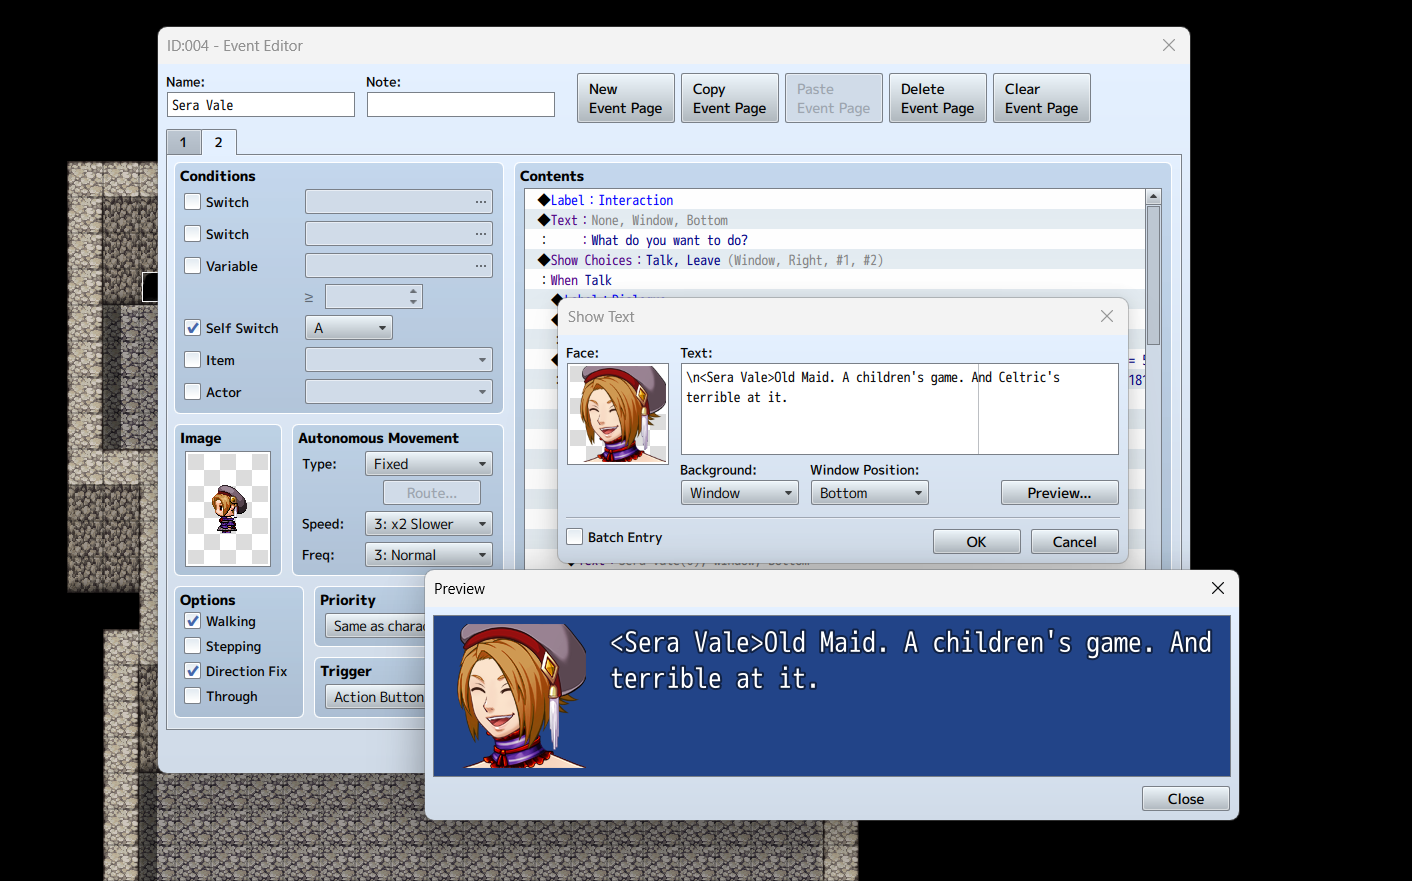Select event page 2 tab
1412x881 pixels.
[218, 141]
